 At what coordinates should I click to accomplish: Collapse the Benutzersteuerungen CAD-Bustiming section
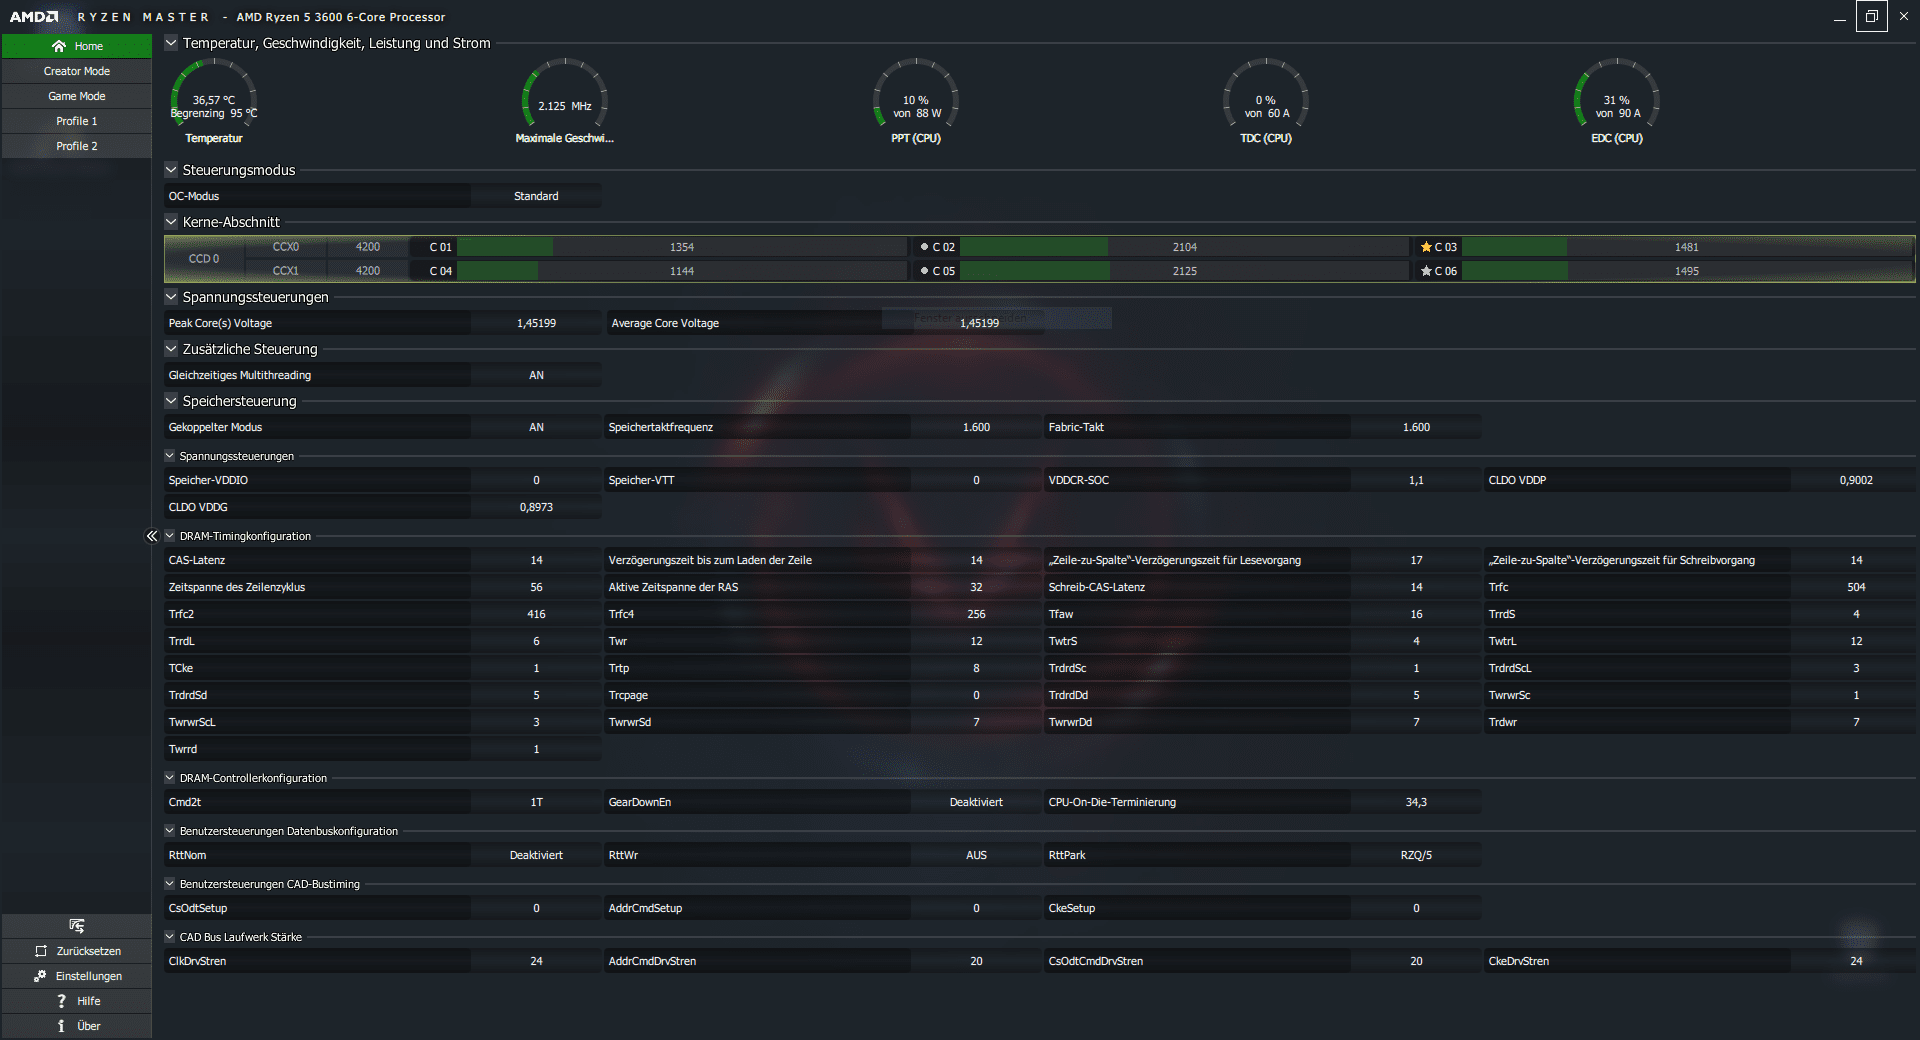pyautogui.click(x=170, y=884)
